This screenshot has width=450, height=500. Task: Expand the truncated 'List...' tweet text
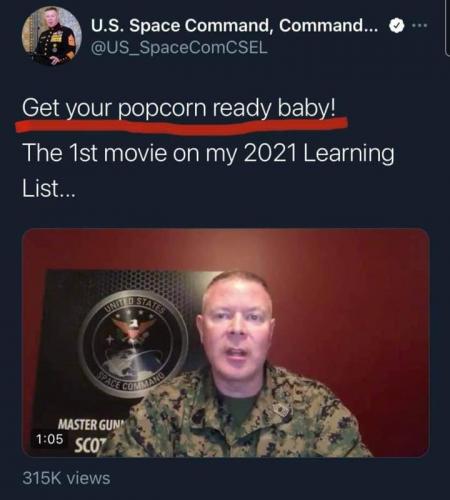[49, 188]
